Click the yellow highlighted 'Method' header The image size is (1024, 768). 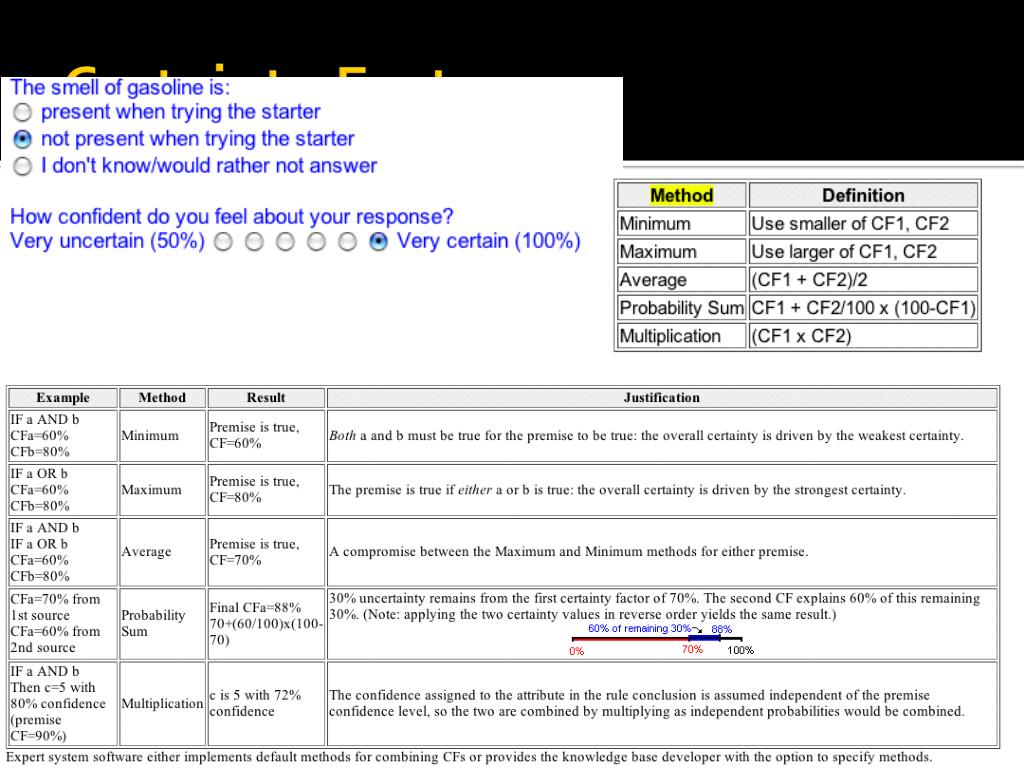click(x=681, y=195)
